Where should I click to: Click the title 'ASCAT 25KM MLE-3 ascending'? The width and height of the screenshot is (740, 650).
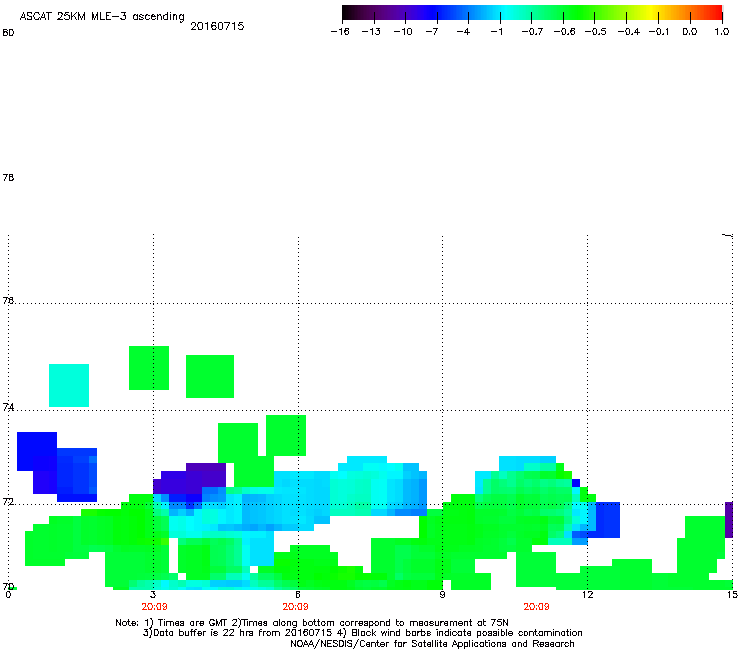point(102,16)
